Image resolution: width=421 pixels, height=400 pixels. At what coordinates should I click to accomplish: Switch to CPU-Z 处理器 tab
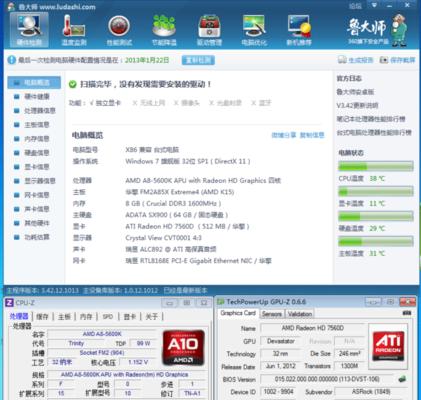pos(19,316)
